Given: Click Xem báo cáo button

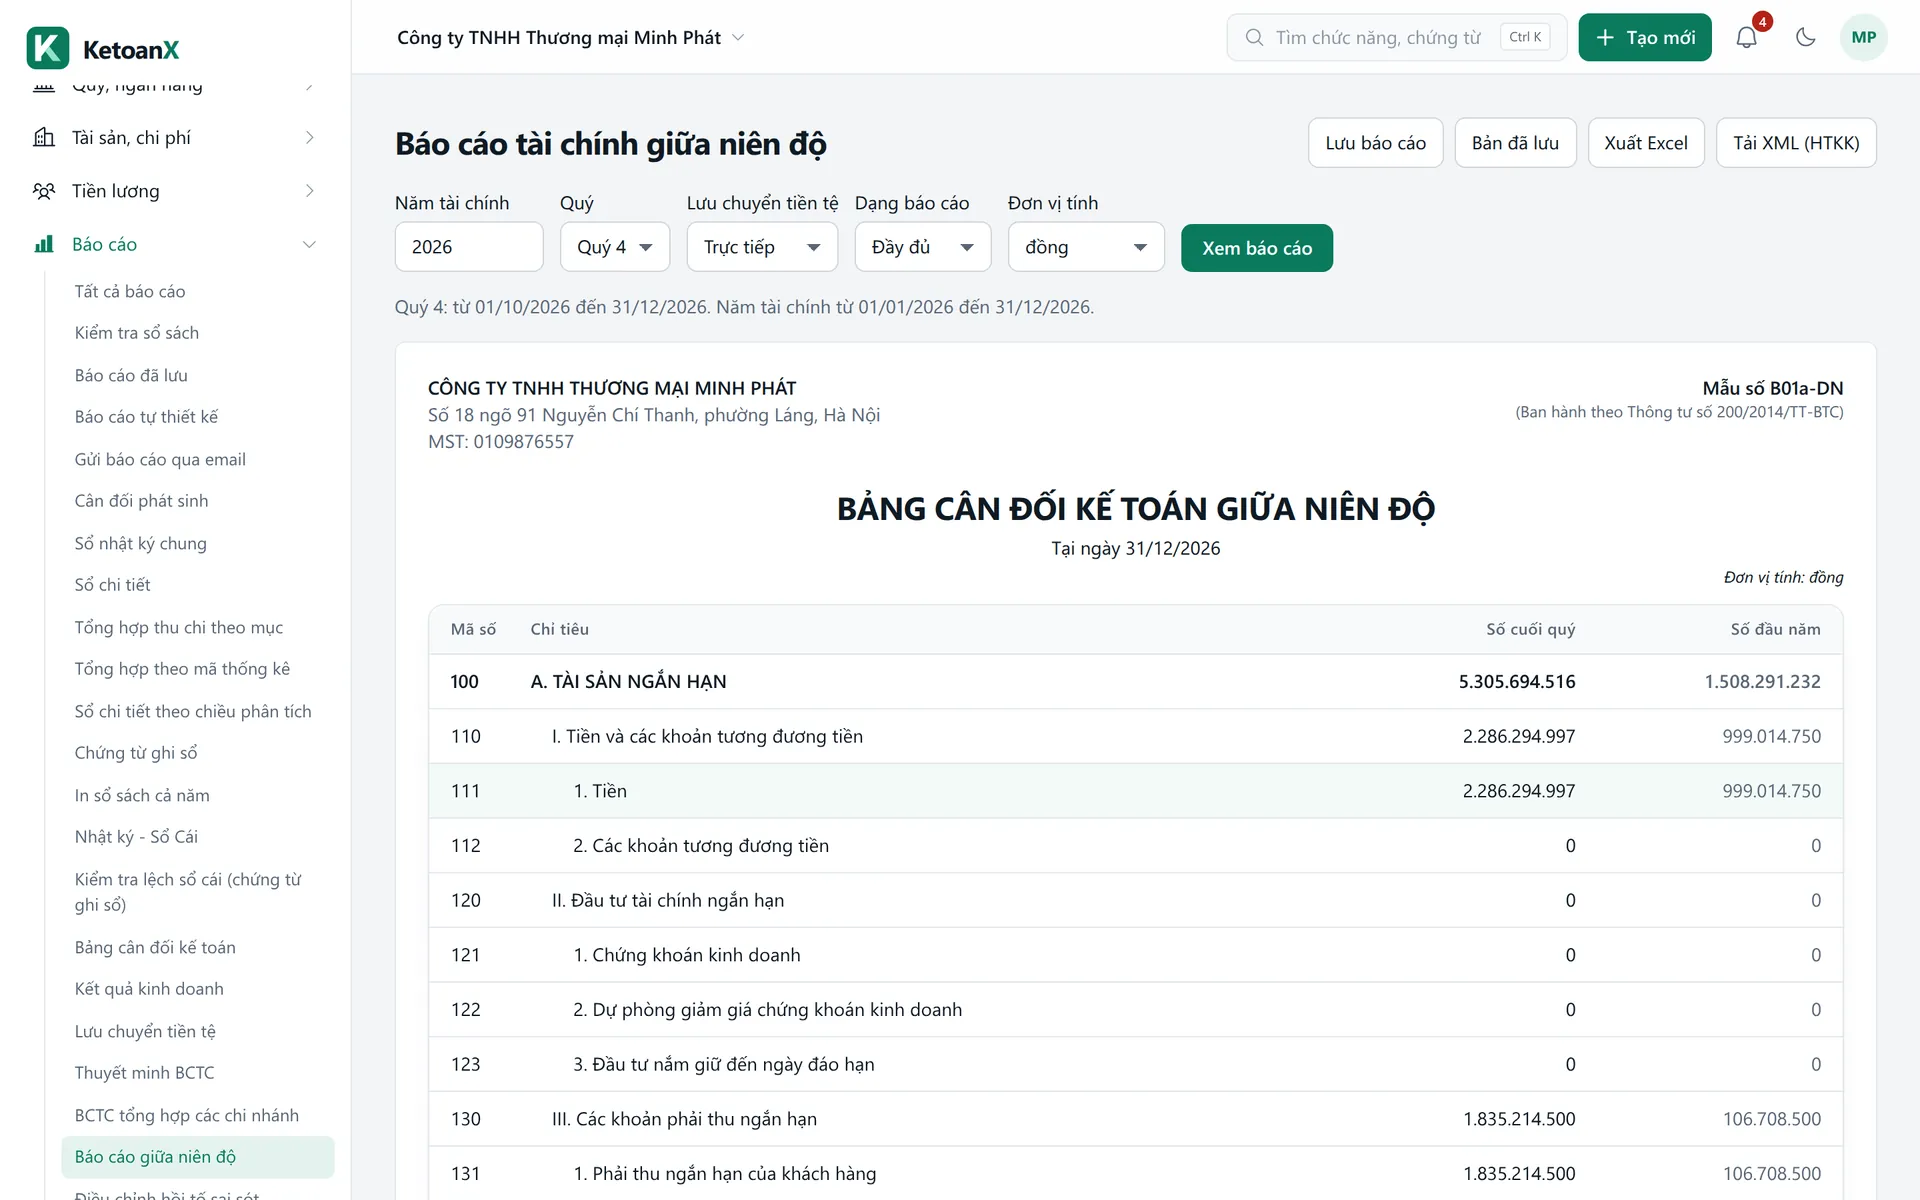Looking at the screenshot, I should 1257,248.
